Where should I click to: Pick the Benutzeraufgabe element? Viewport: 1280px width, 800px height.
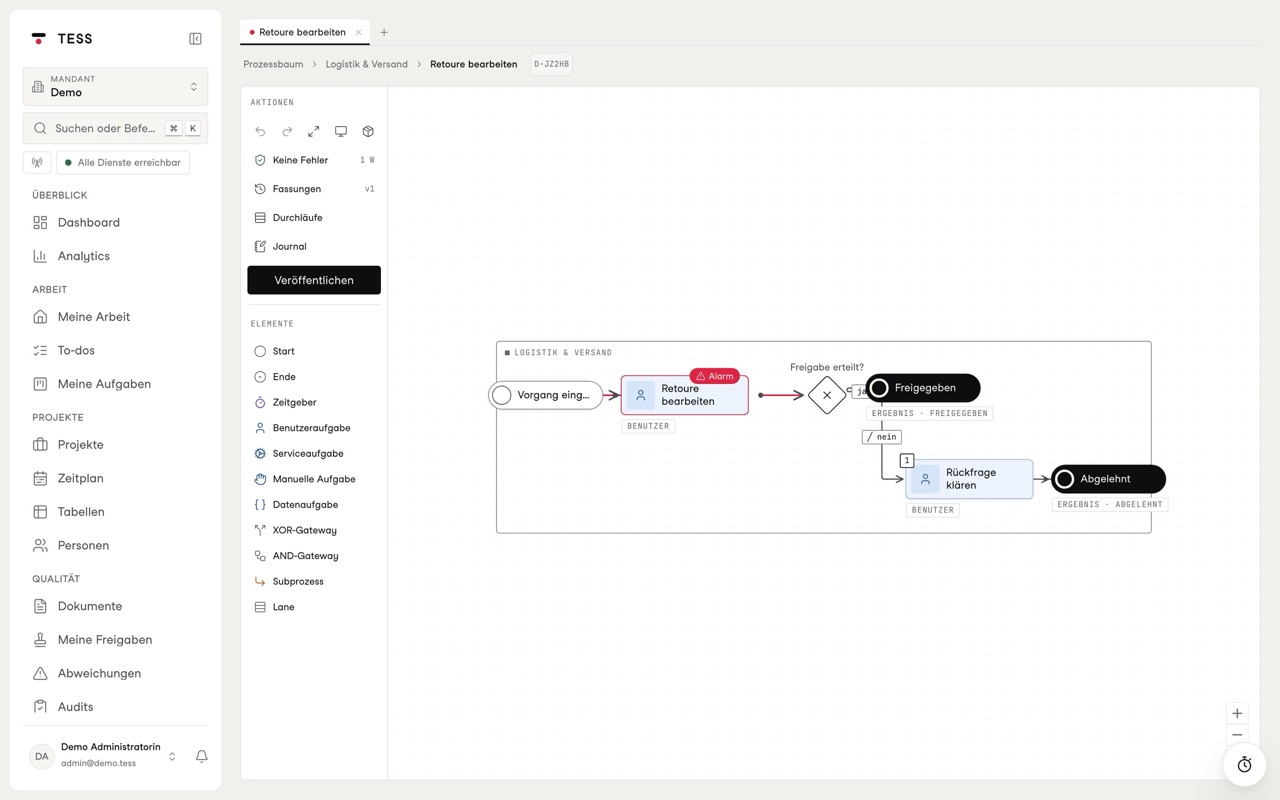point(314,428)
